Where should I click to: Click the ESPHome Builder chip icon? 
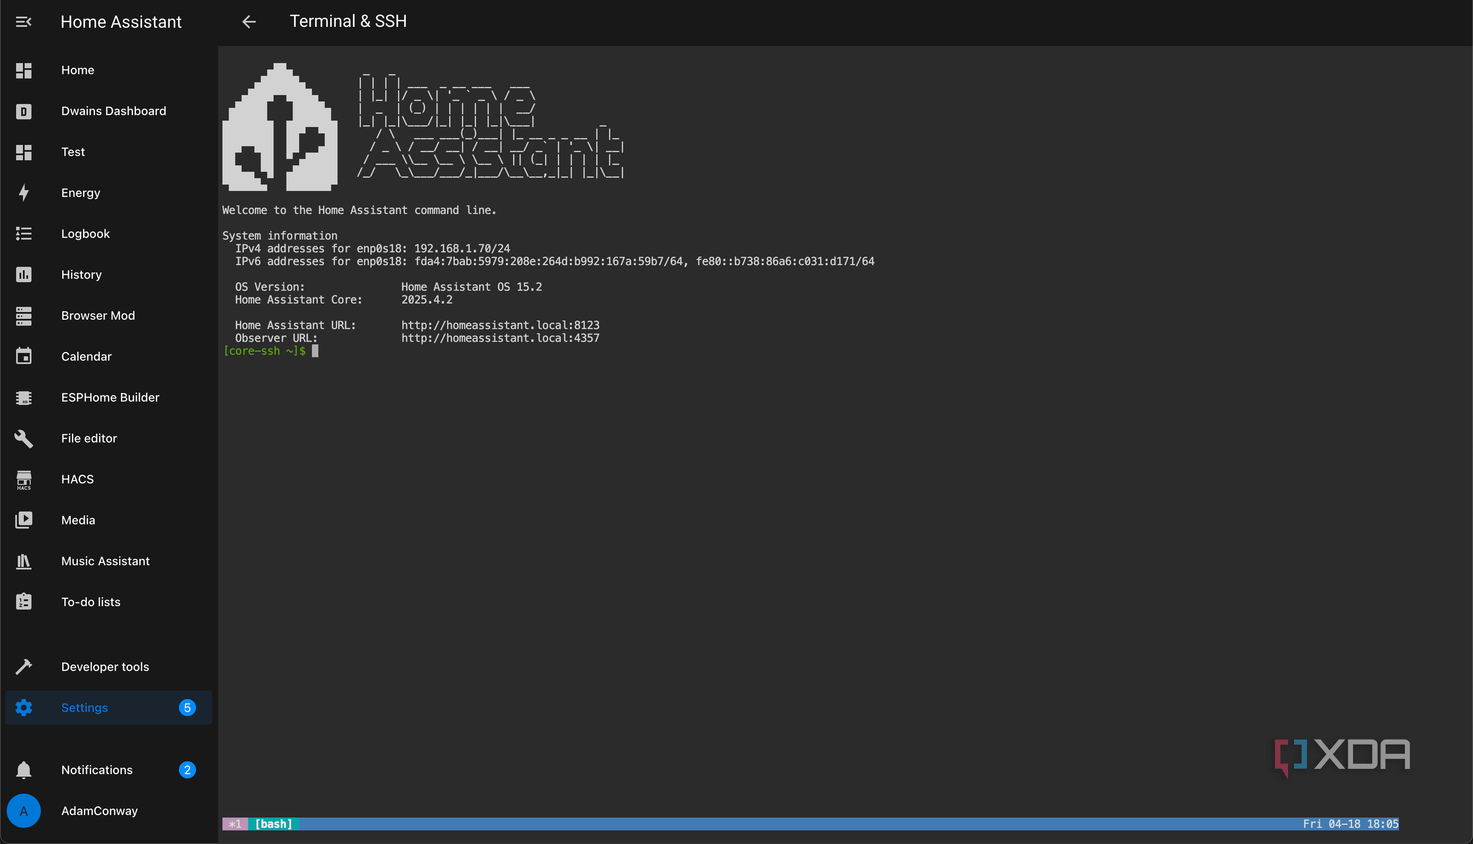coord(24,397)
